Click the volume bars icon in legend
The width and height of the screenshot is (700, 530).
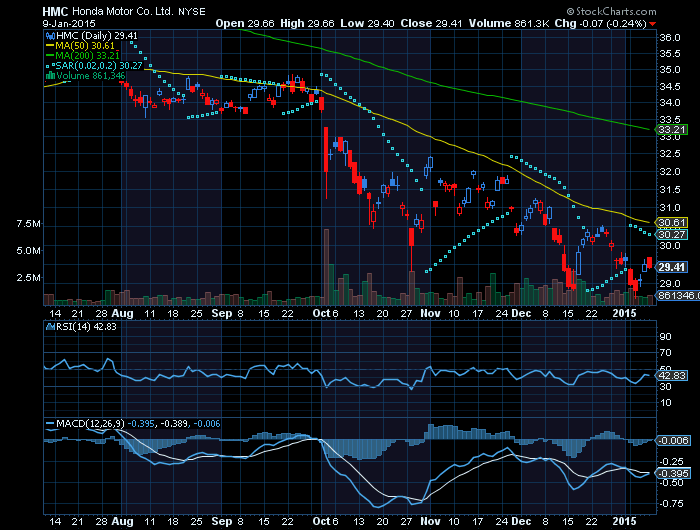click(x=50, y=75)
